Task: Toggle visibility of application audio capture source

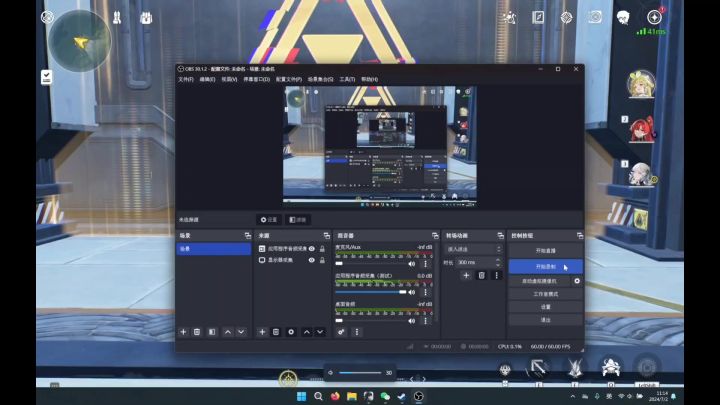Action: point(311,248)
